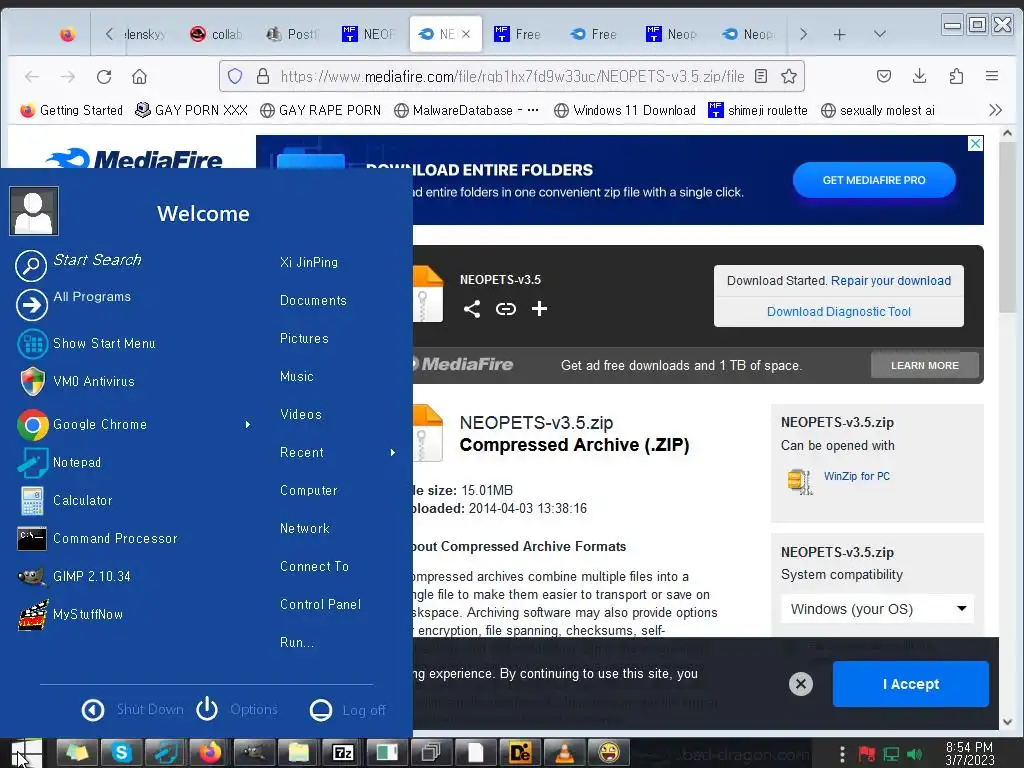Open the list all tabs chevron

point(880,34)
